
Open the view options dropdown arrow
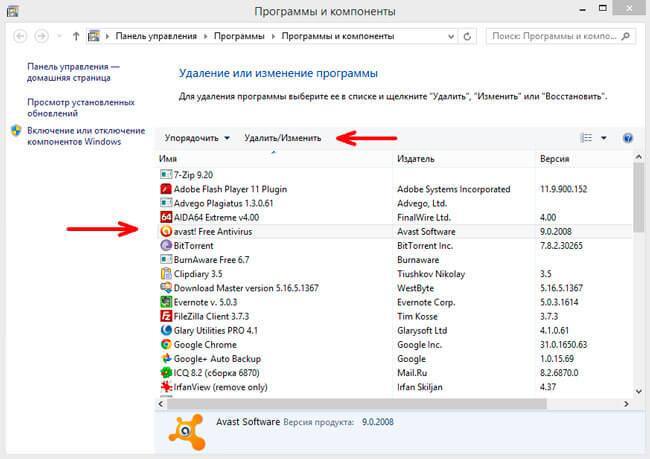[604, 138]
